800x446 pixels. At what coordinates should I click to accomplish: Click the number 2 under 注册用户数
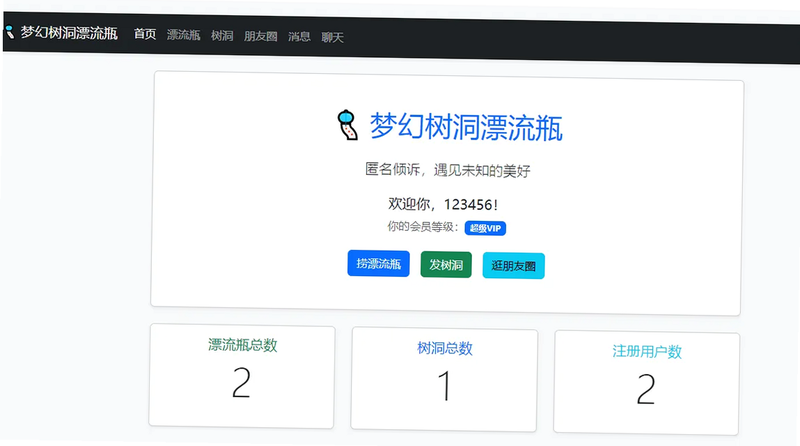coord(646,389)
